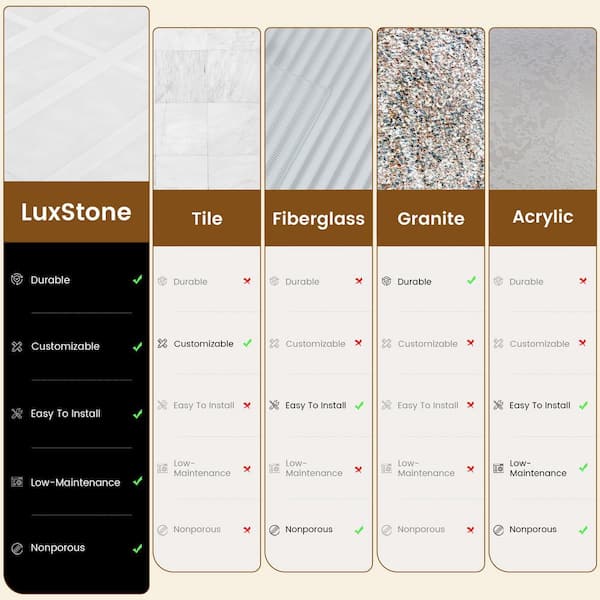Click the Low-Maintenance icon in Acrylic column
This screenshot has height=600, width=600.
click(498, 467)
